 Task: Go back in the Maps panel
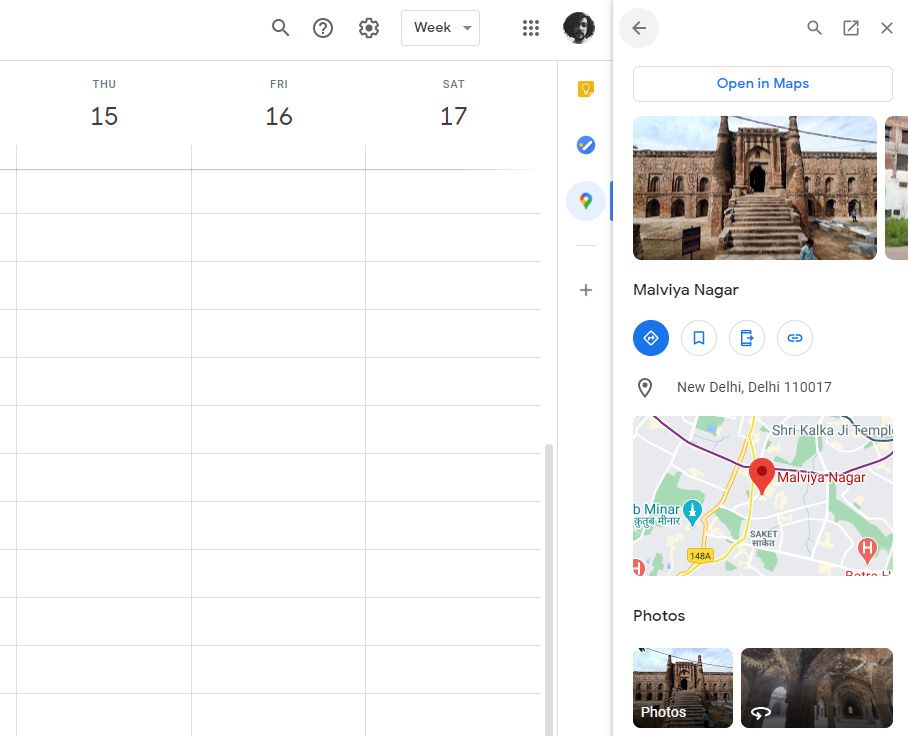639,28
